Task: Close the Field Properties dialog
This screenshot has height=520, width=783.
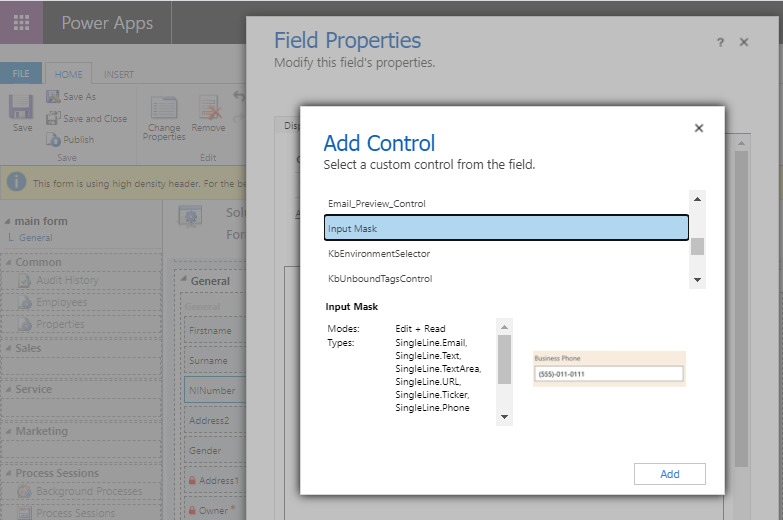Action: click(744, 42)
